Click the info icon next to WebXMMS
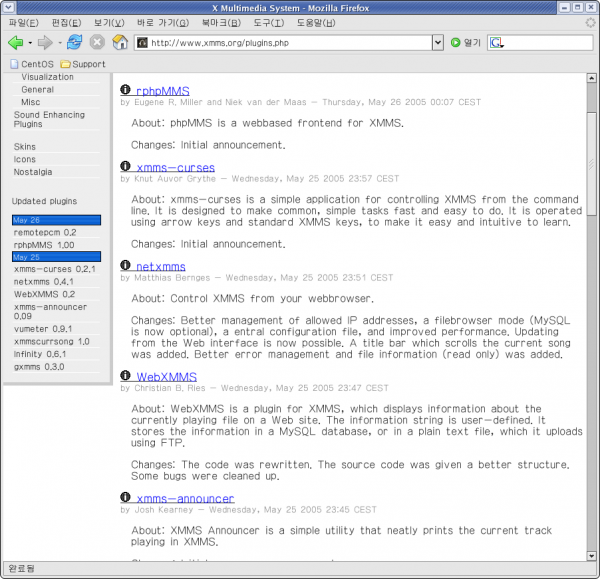Image resolution: width=600 pixels, height=579 pixels. tap(125, 375)
